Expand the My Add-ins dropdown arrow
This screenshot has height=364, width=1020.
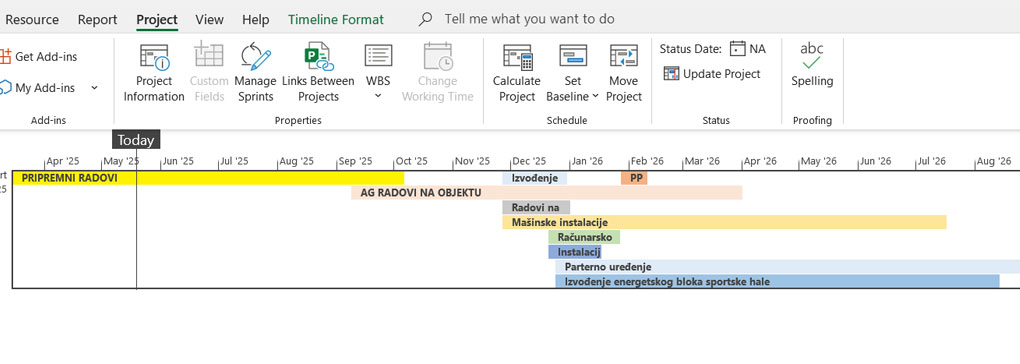click(94, 88)
